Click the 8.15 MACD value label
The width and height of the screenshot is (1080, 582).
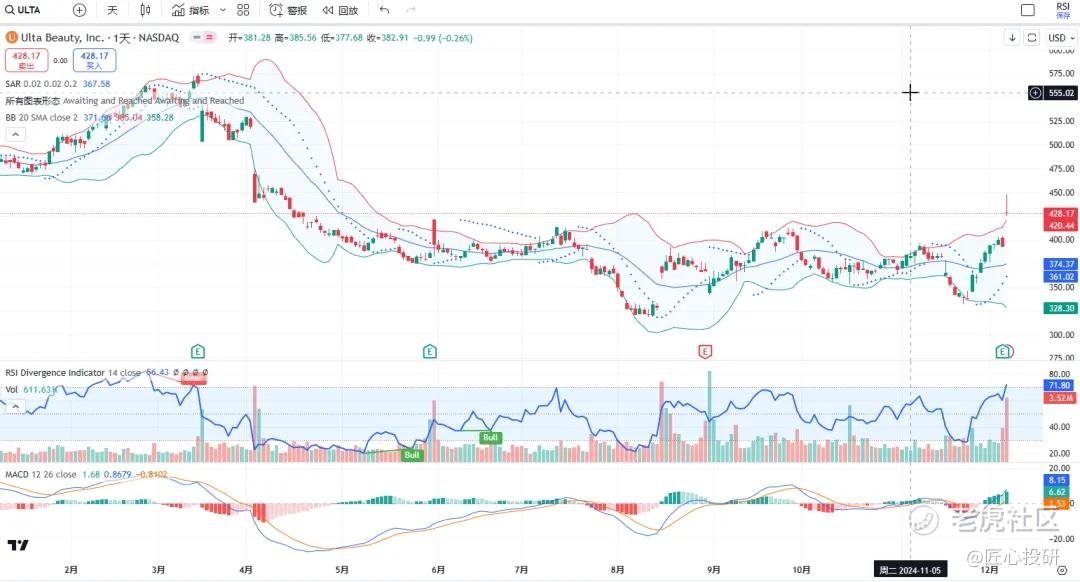coord(1057,480)
